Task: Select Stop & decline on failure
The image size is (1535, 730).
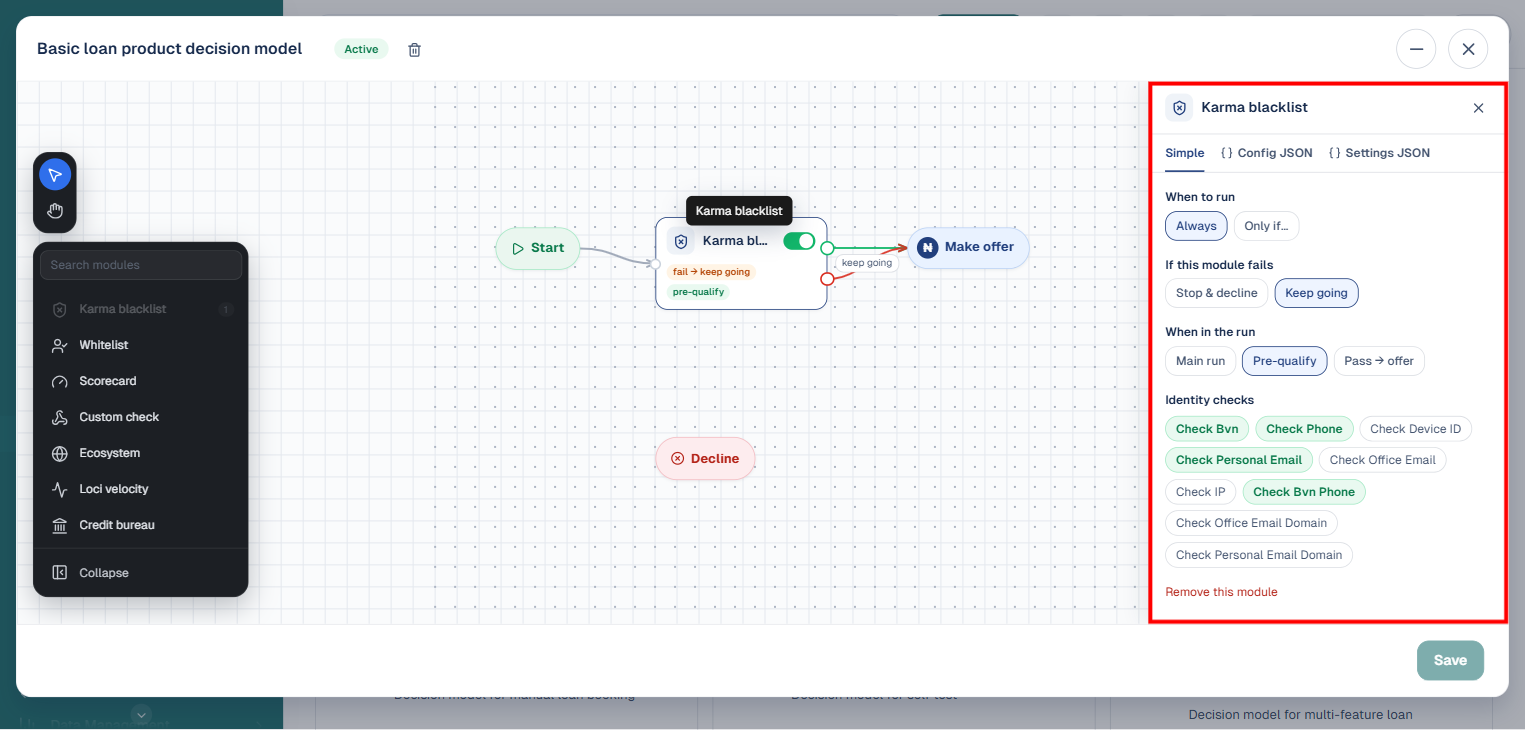Action: 1217,293
